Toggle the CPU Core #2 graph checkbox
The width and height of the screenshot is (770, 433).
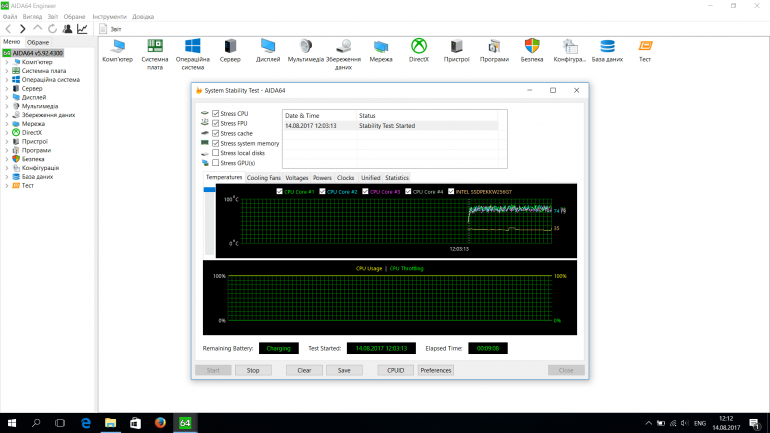pyautogui.click(x=322, y=191)
